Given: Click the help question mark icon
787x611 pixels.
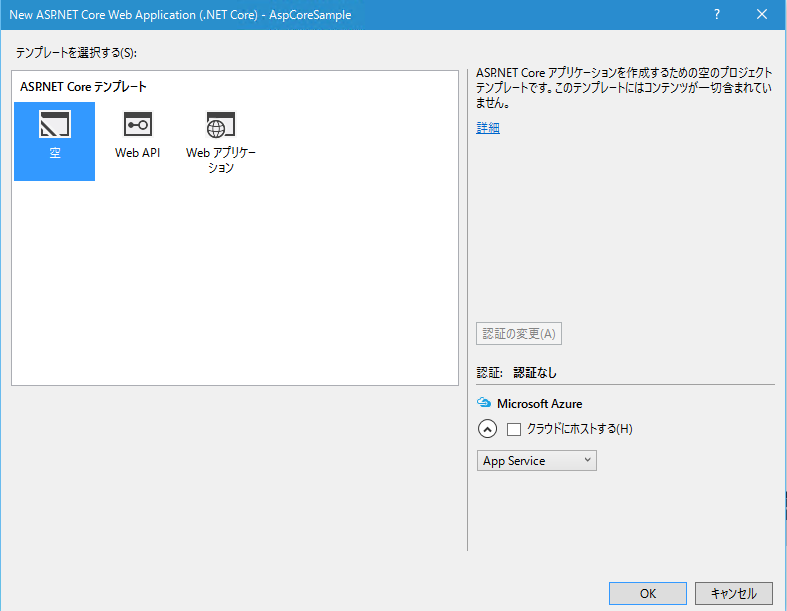Looking at the screenshot, I should coord(717,15).
